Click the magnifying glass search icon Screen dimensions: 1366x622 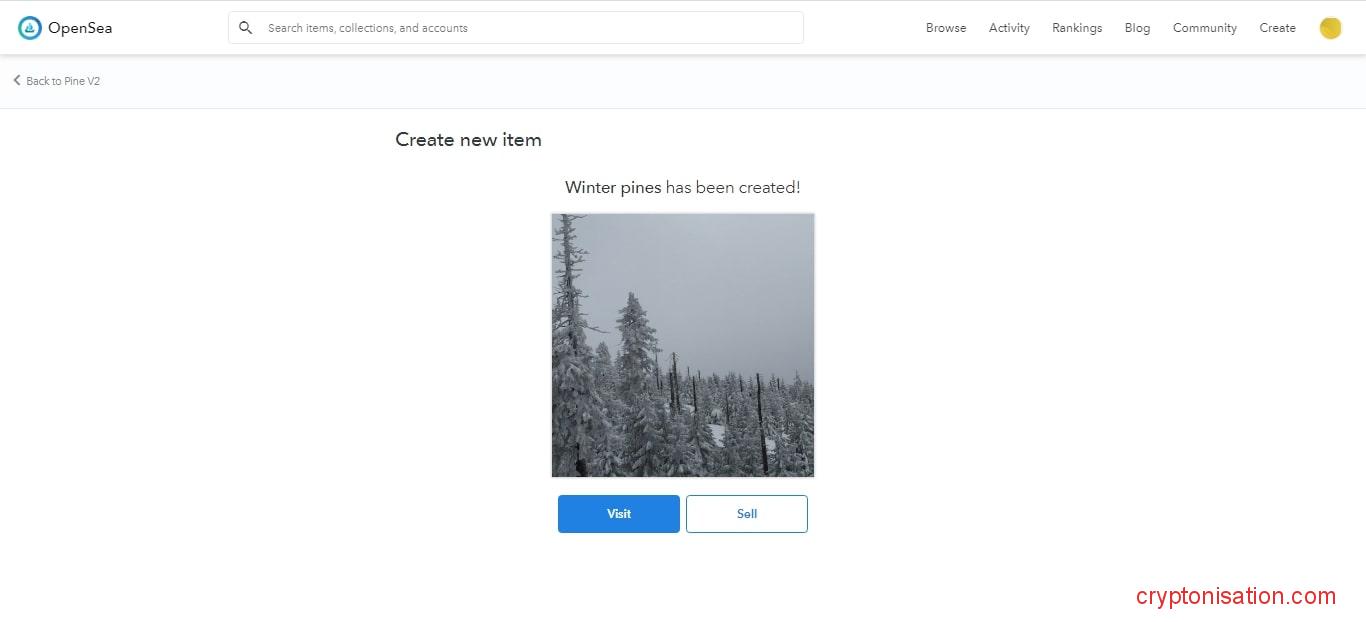coord(245,28)
